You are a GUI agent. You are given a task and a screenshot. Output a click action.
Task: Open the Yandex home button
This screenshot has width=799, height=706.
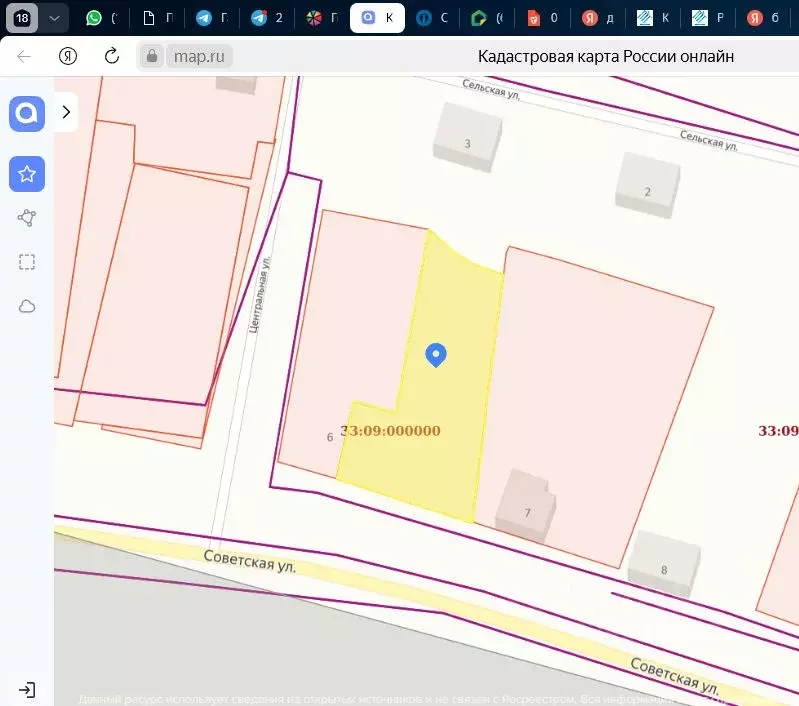(x=68, y=56)
